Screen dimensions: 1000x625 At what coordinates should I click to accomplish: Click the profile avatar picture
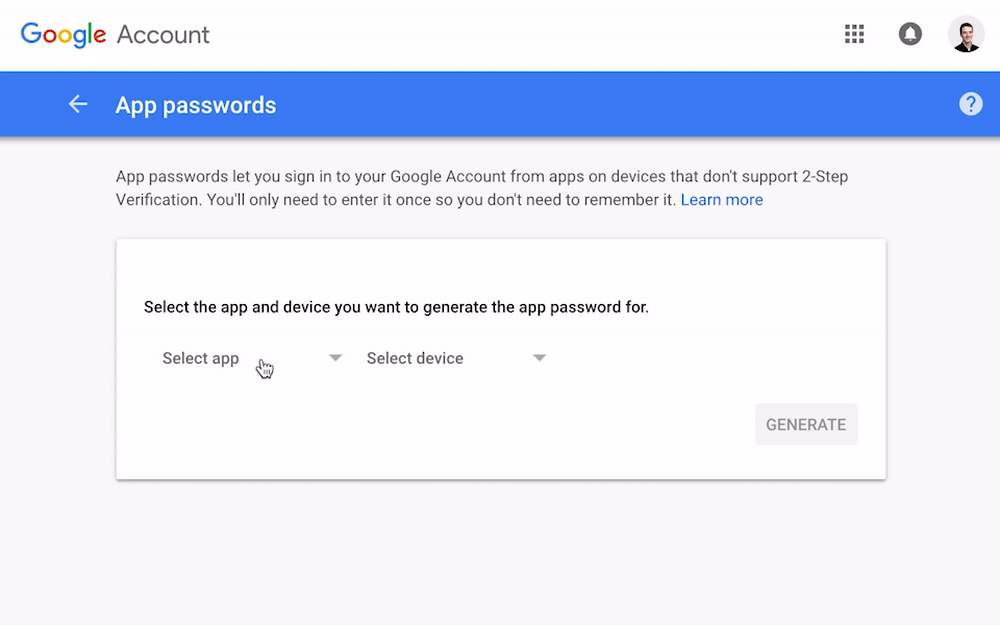coord(966,34)
